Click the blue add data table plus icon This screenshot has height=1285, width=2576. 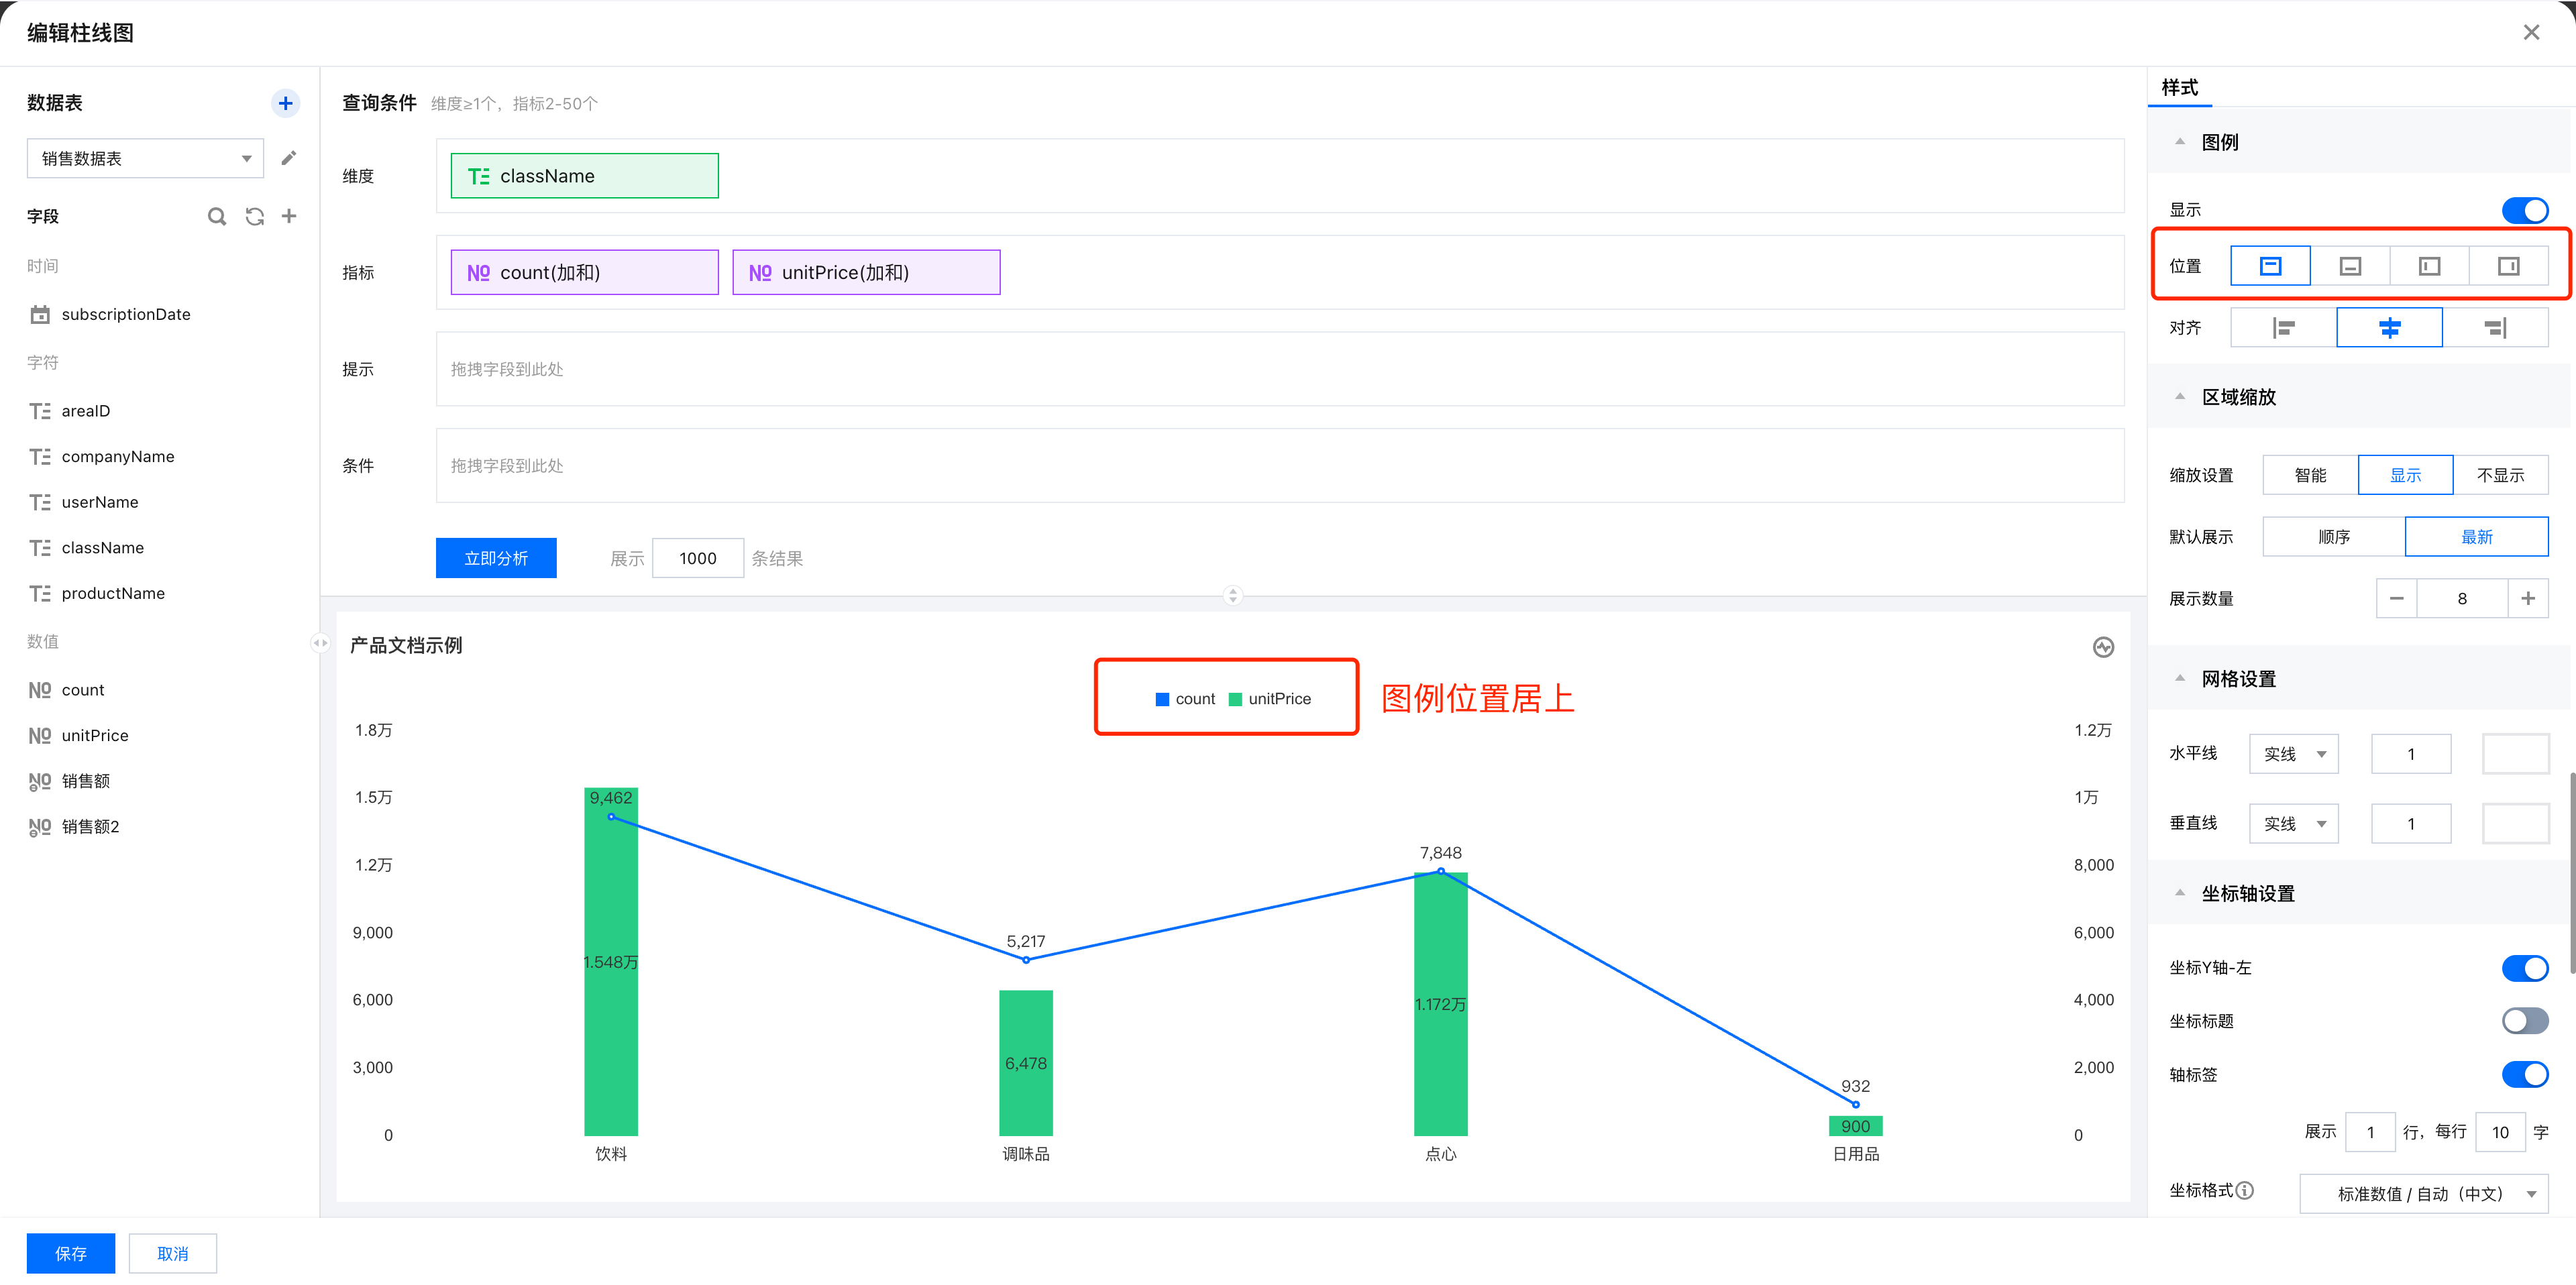[285, 103]
